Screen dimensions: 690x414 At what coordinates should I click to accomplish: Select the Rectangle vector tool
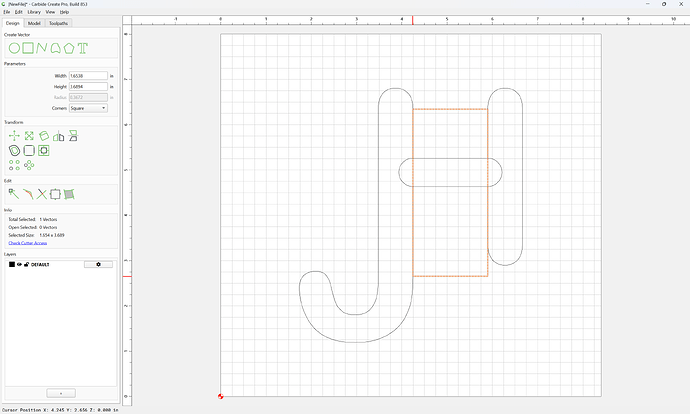pyautogui.click(x=28, y=48)
